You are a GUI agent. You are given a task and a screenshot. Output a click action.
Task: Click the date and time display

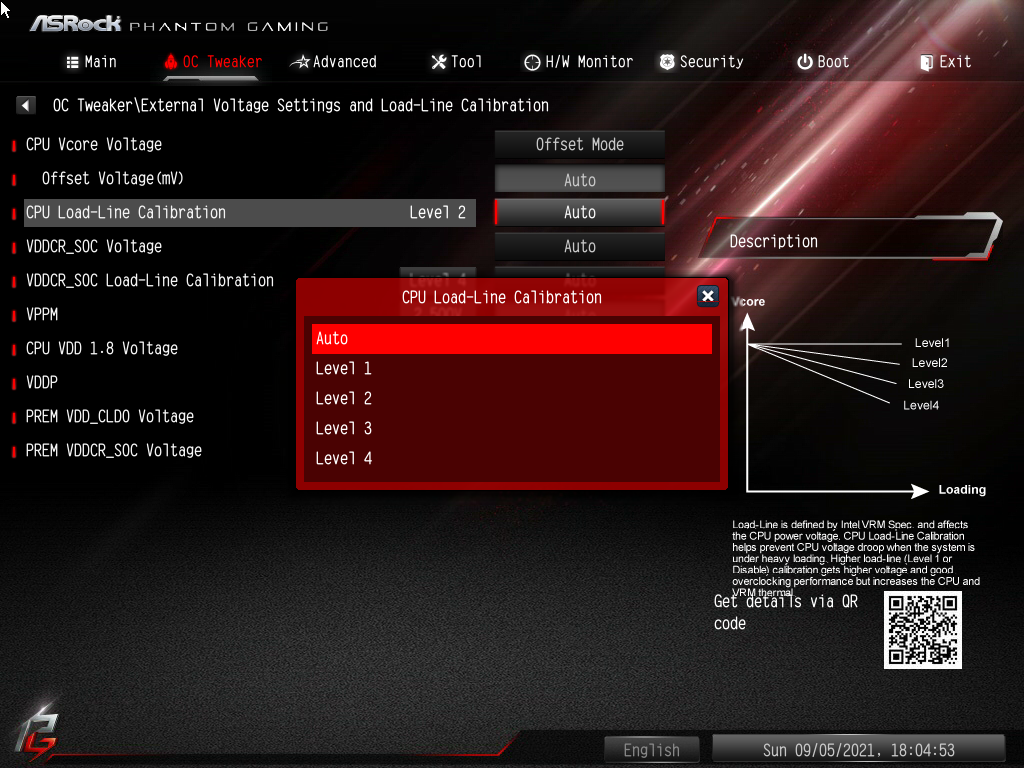pos(858,750)
